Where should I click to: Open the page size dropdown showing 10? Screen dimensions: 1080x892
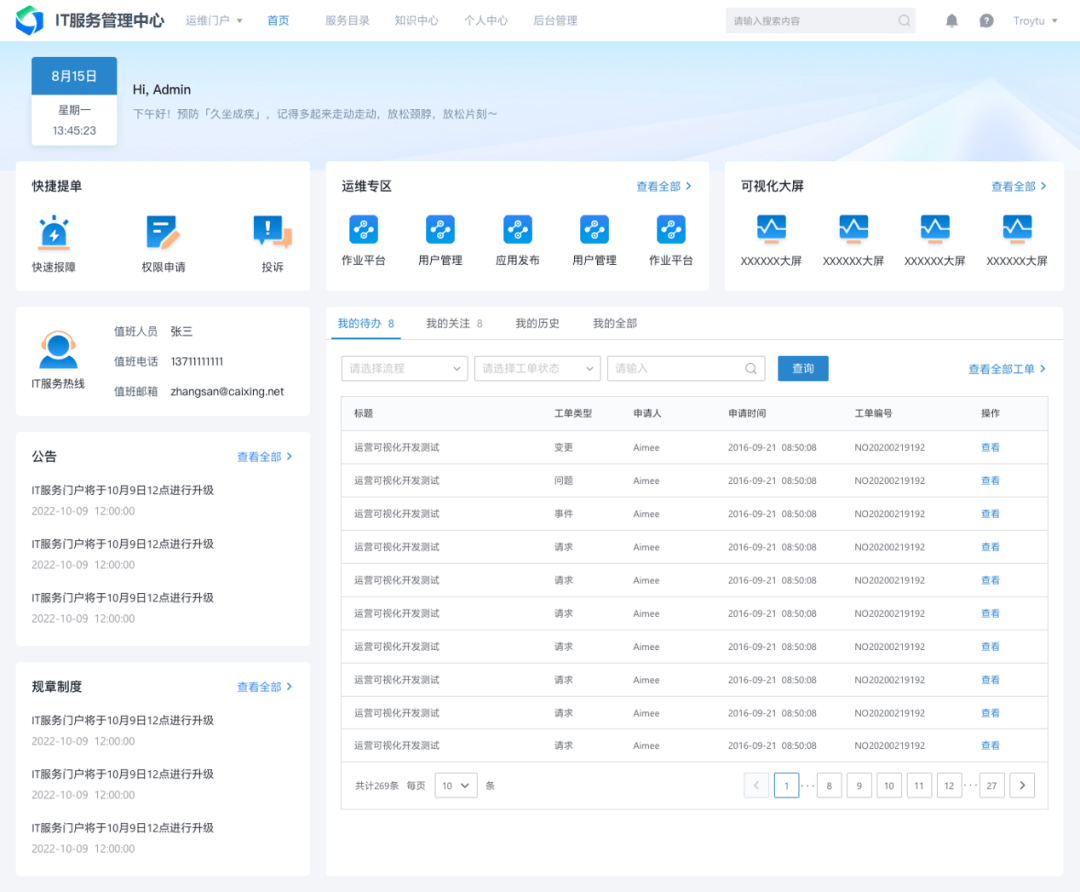pyautogui.click(x=456, y=785)
